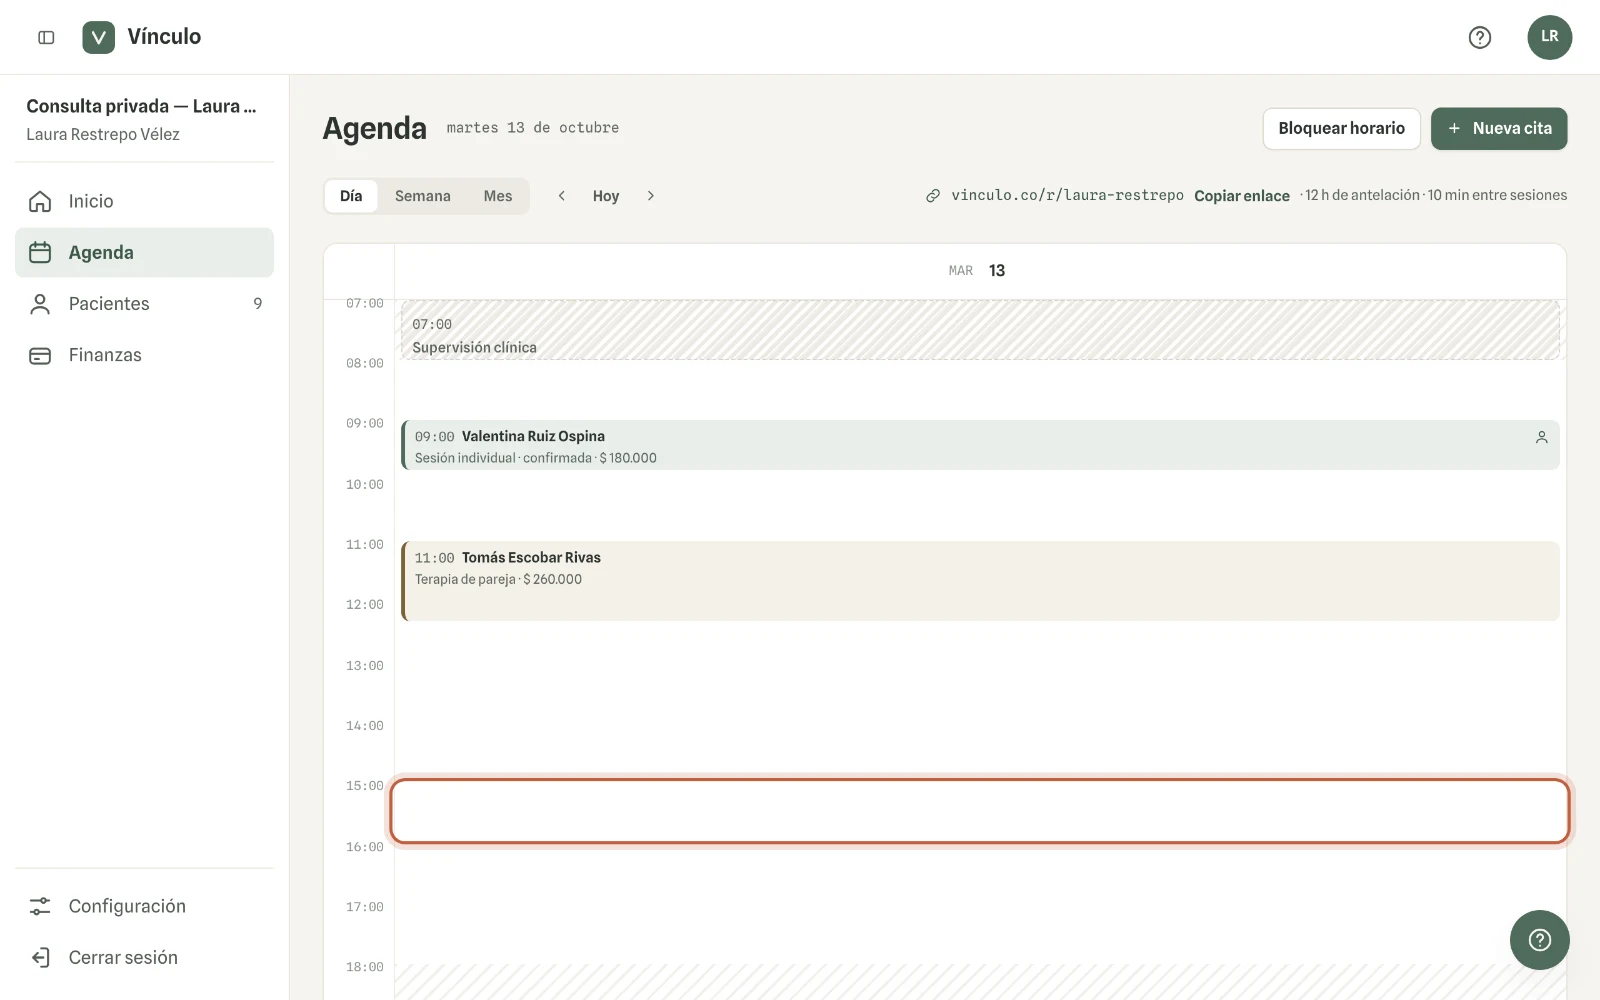Open the Tomás Escobar Rivas appointment
This screenshot has width=1600, height=1000.
click(980, 581)
